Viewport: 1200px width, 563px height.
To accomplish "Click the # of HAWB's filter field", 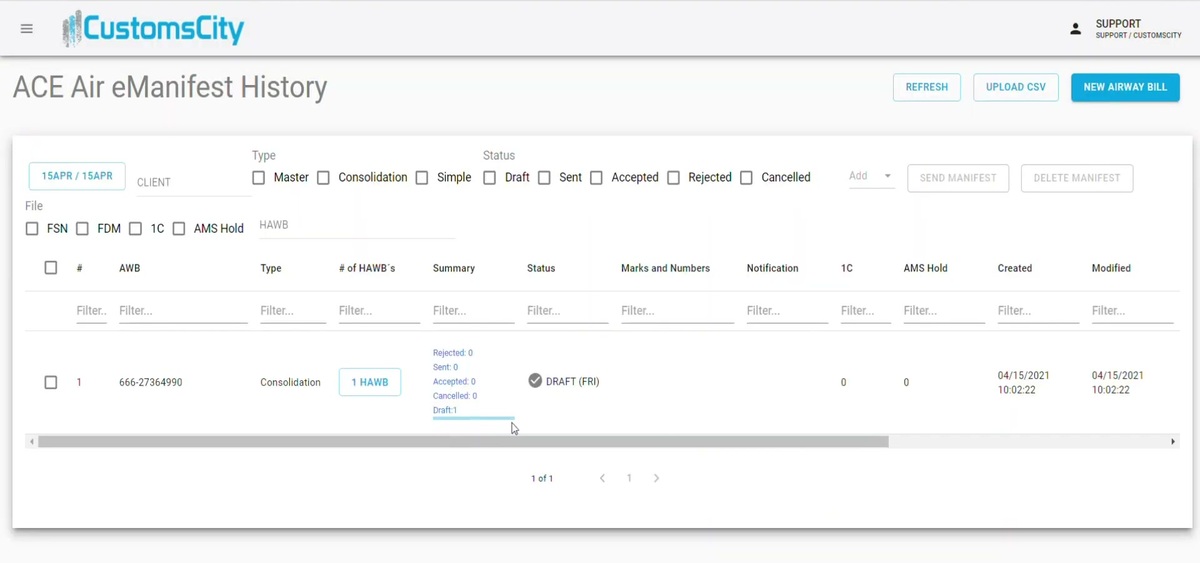I will [x=379, y=311].
